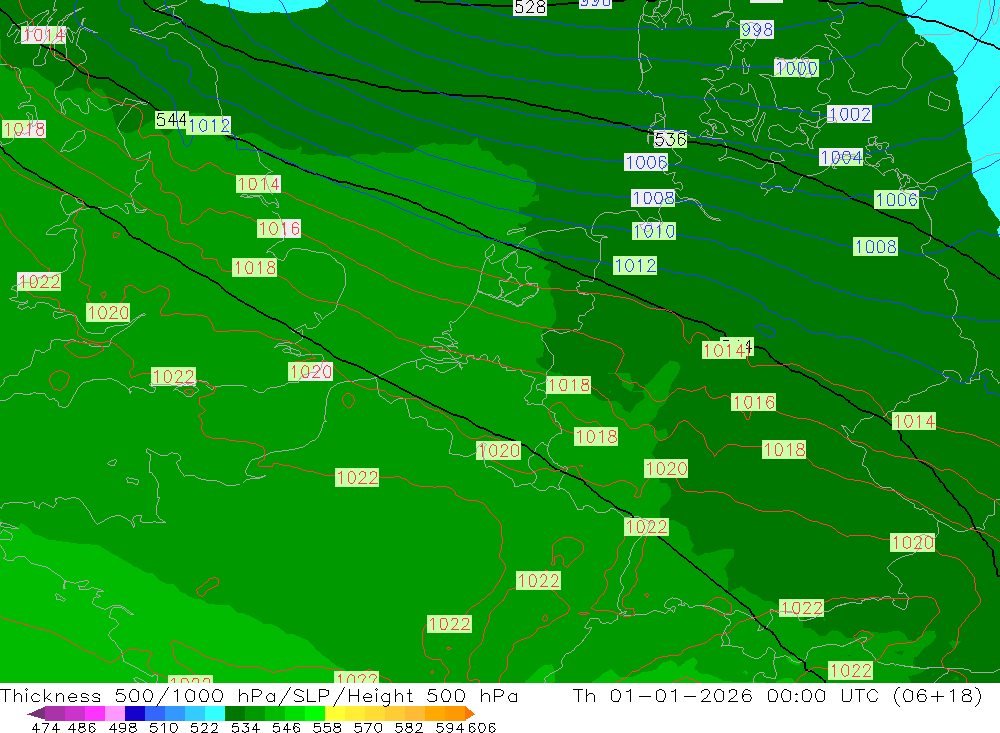Click the 998 isobar label
This screenshot has height=733, width=1000.
[756, 29]
